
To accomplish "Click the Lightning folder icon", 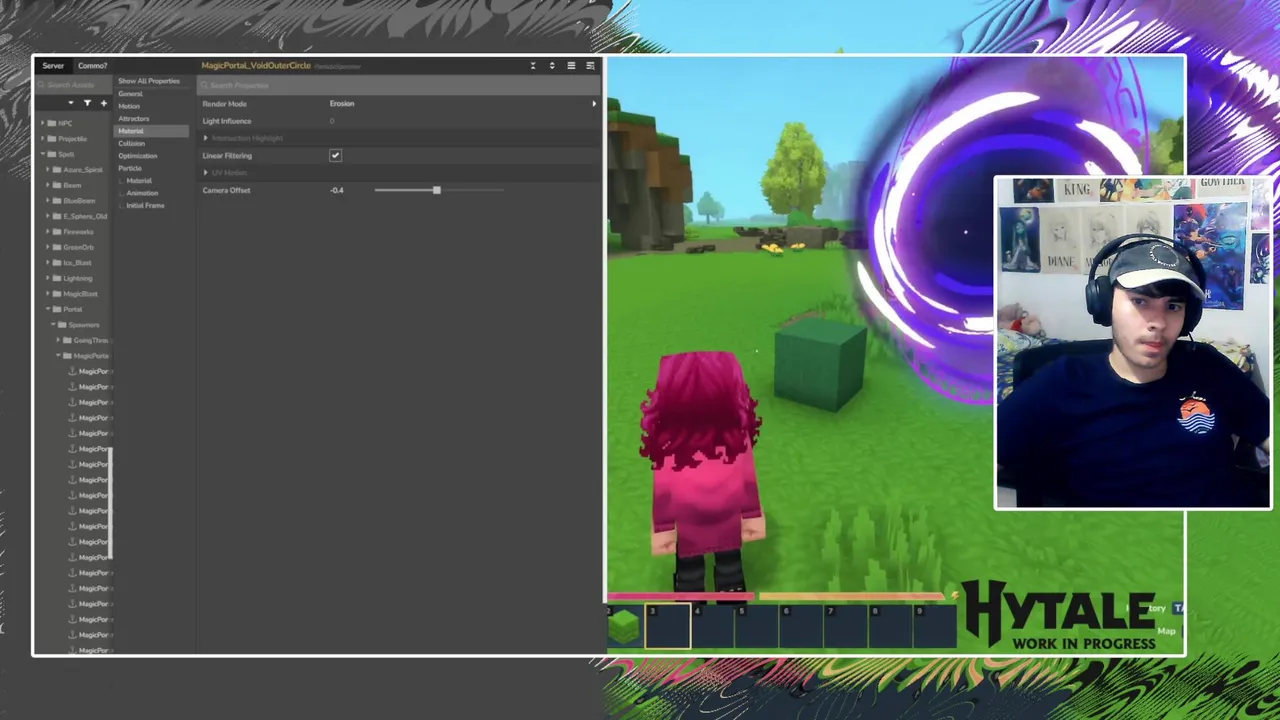I will pyautogui.click(x=57, y=278).
